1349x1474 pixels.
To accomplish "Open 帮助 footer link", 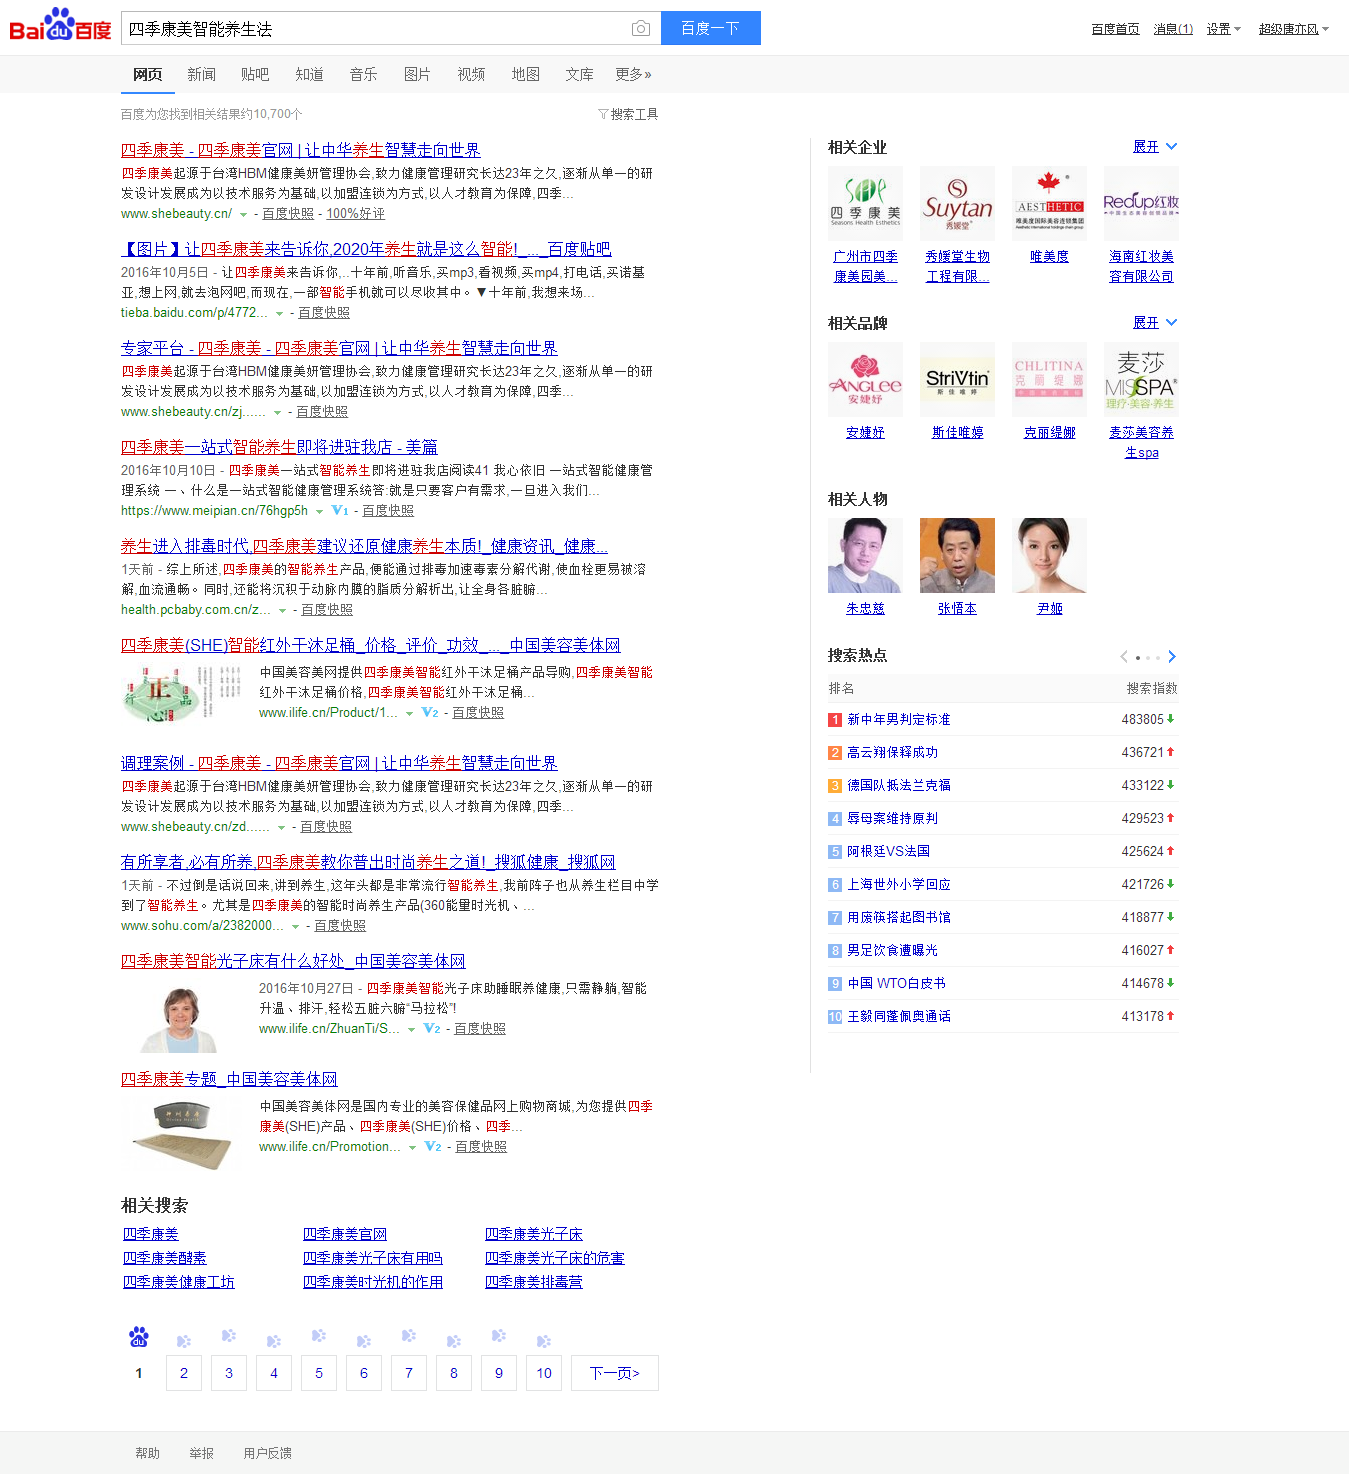I will click(x=147, y=1453).
